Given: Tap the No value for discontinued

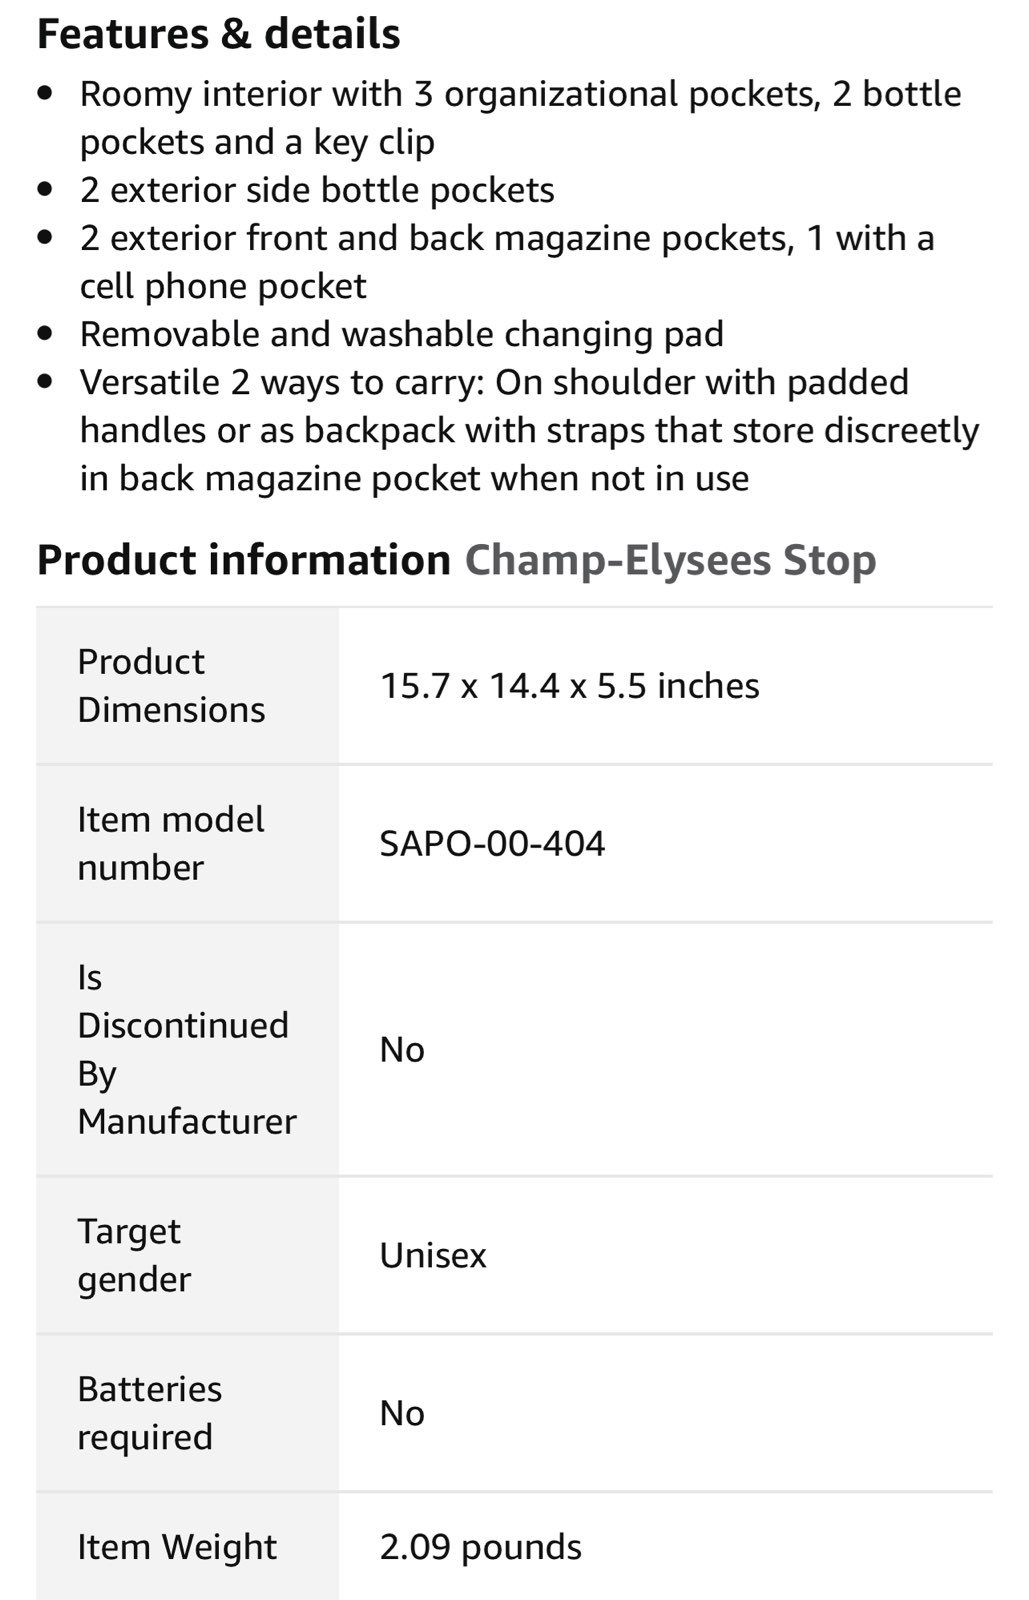Looking at the screenshot, I should point(402,1050).
